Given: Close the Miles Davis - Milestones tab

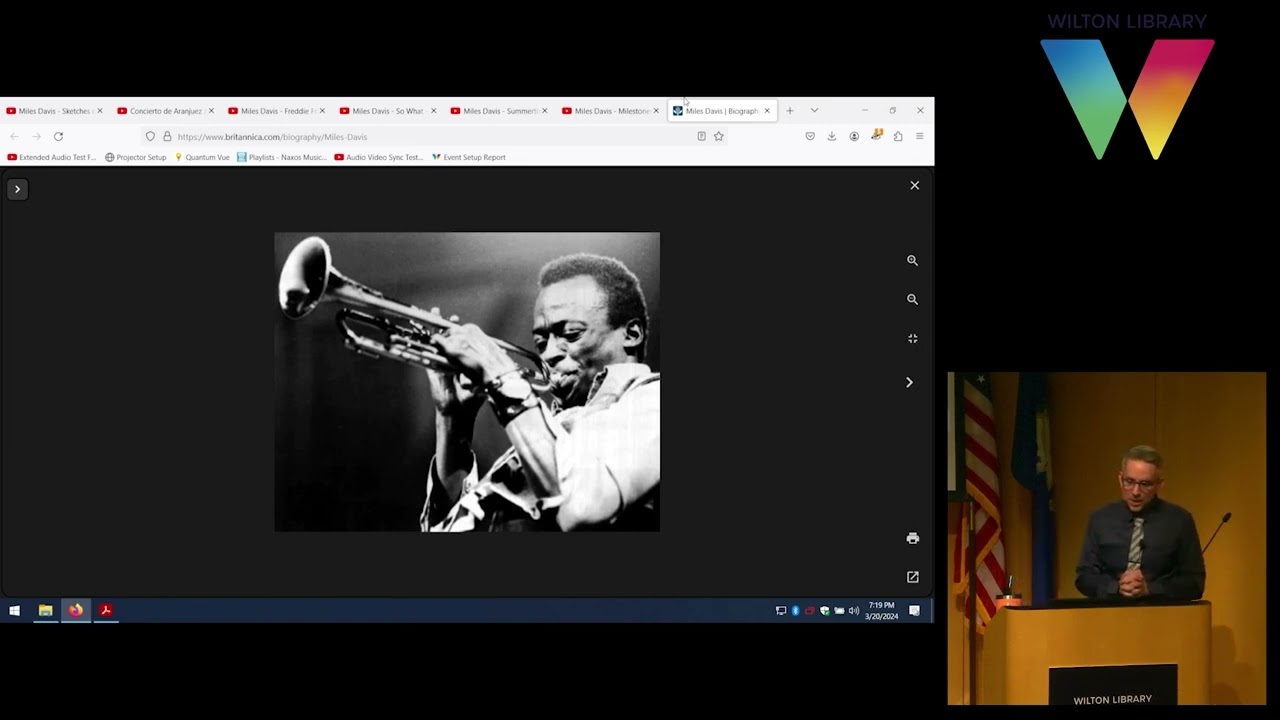Looking at the screenshot, I should point(656,111).
